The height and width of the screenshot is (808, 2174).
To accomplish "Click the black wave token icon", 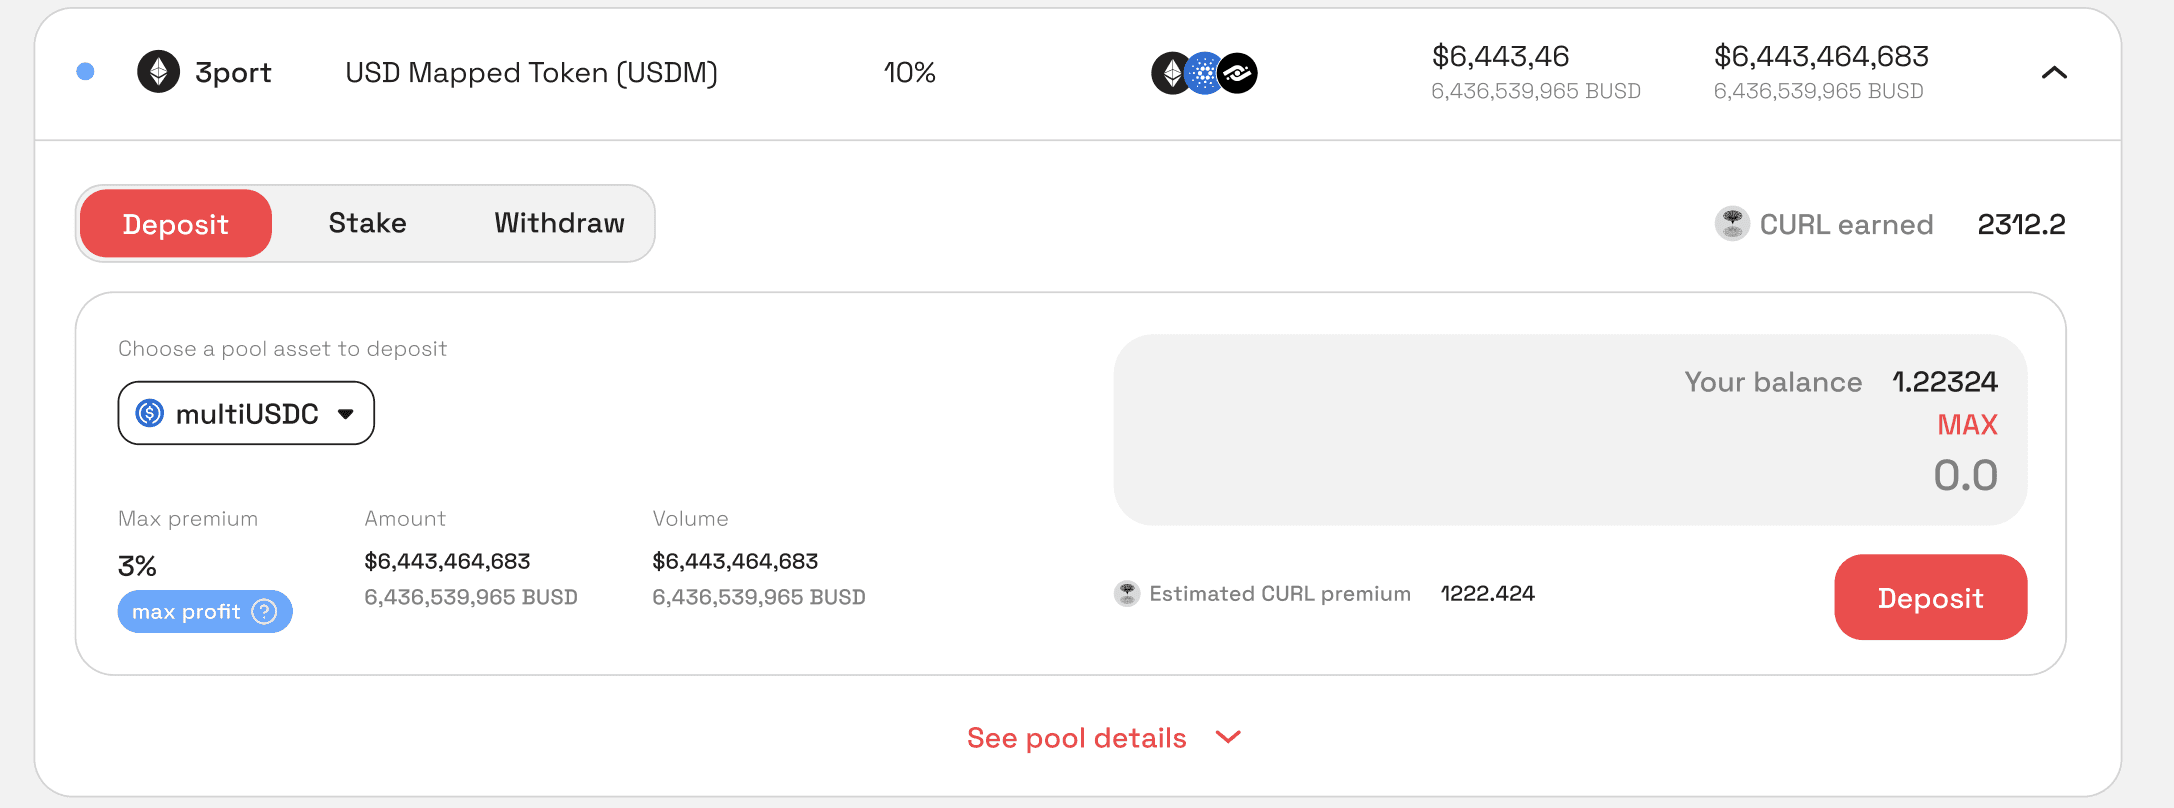I will click(x=1238, y=73).
